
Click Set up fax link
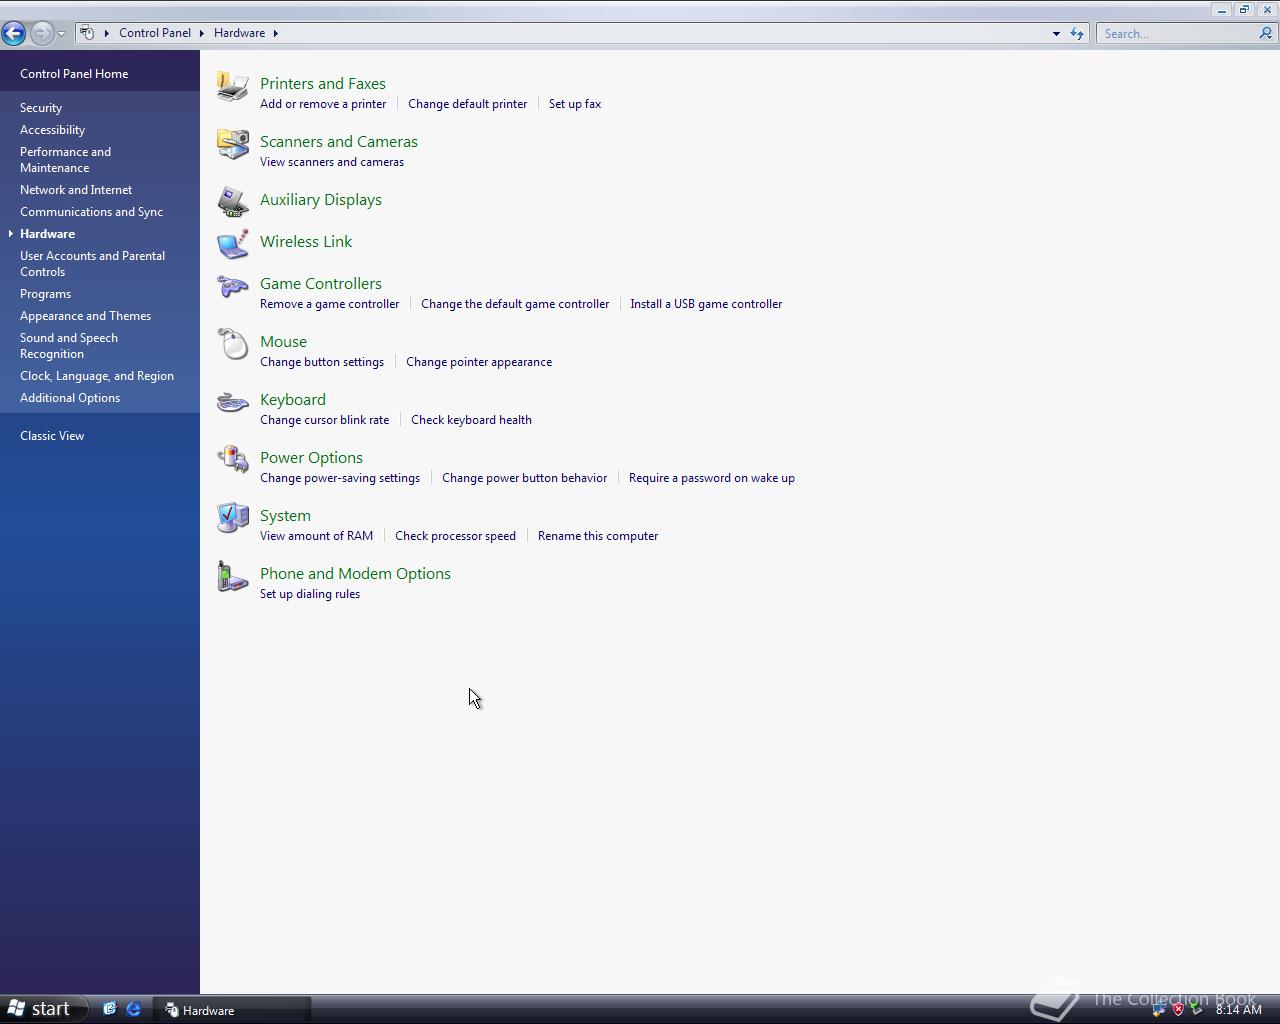coord(575,104)
